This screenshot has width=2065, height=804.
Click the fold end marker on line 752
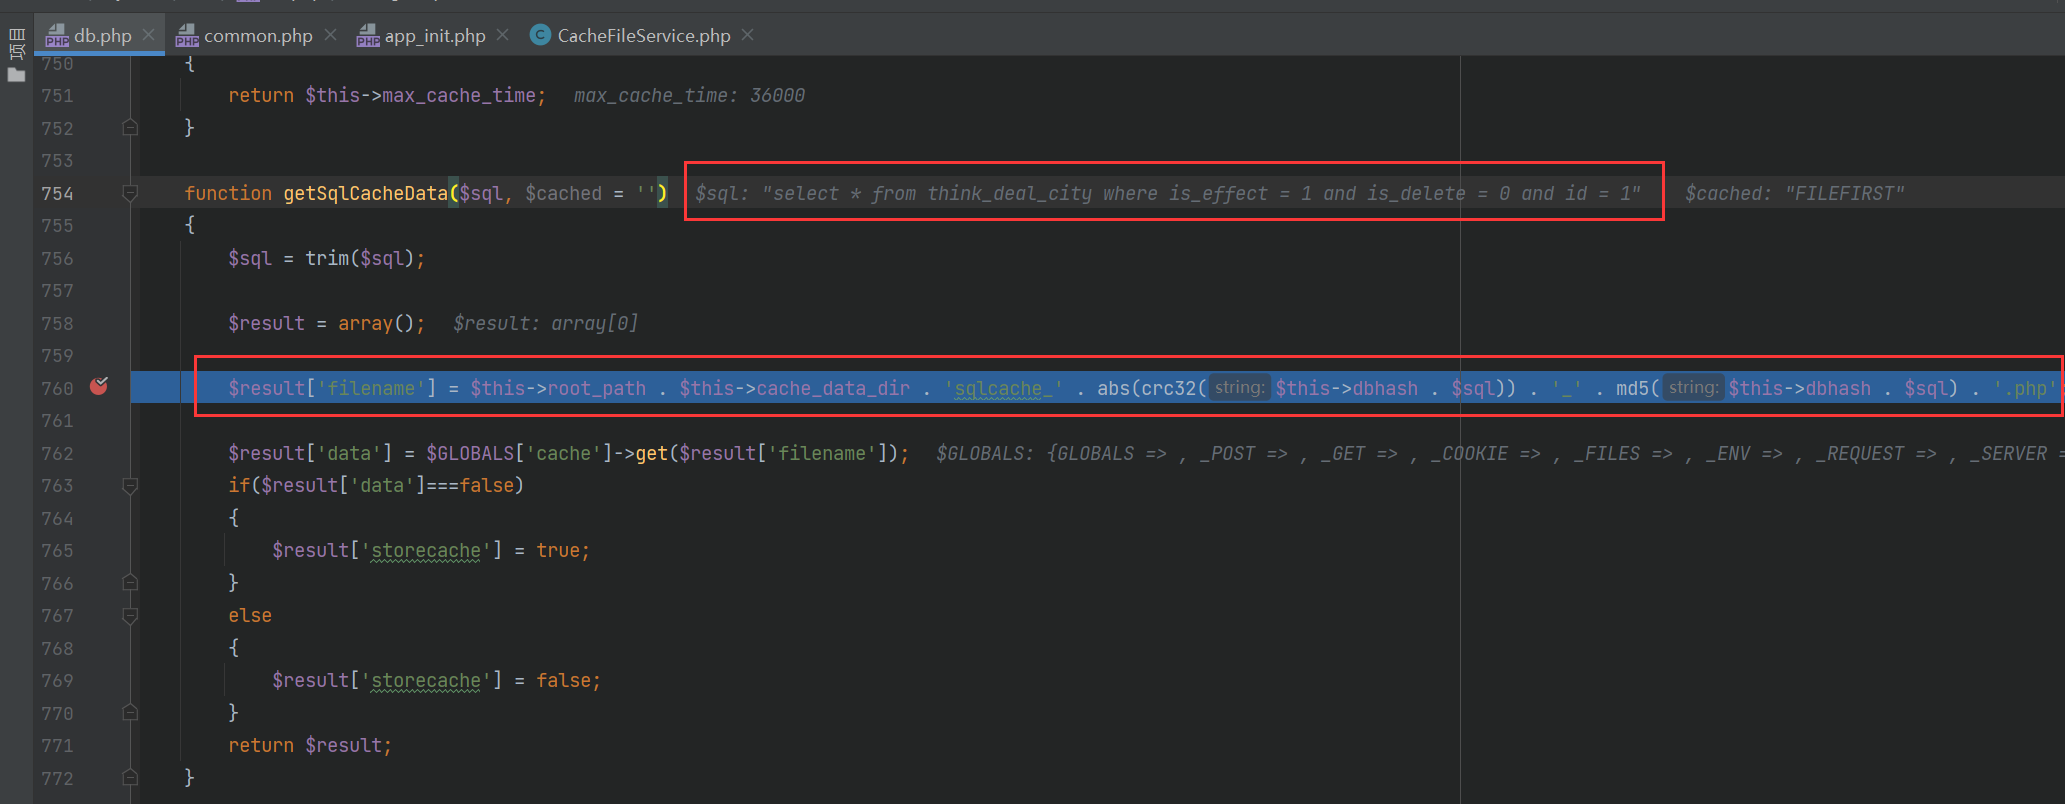[130, 128]
